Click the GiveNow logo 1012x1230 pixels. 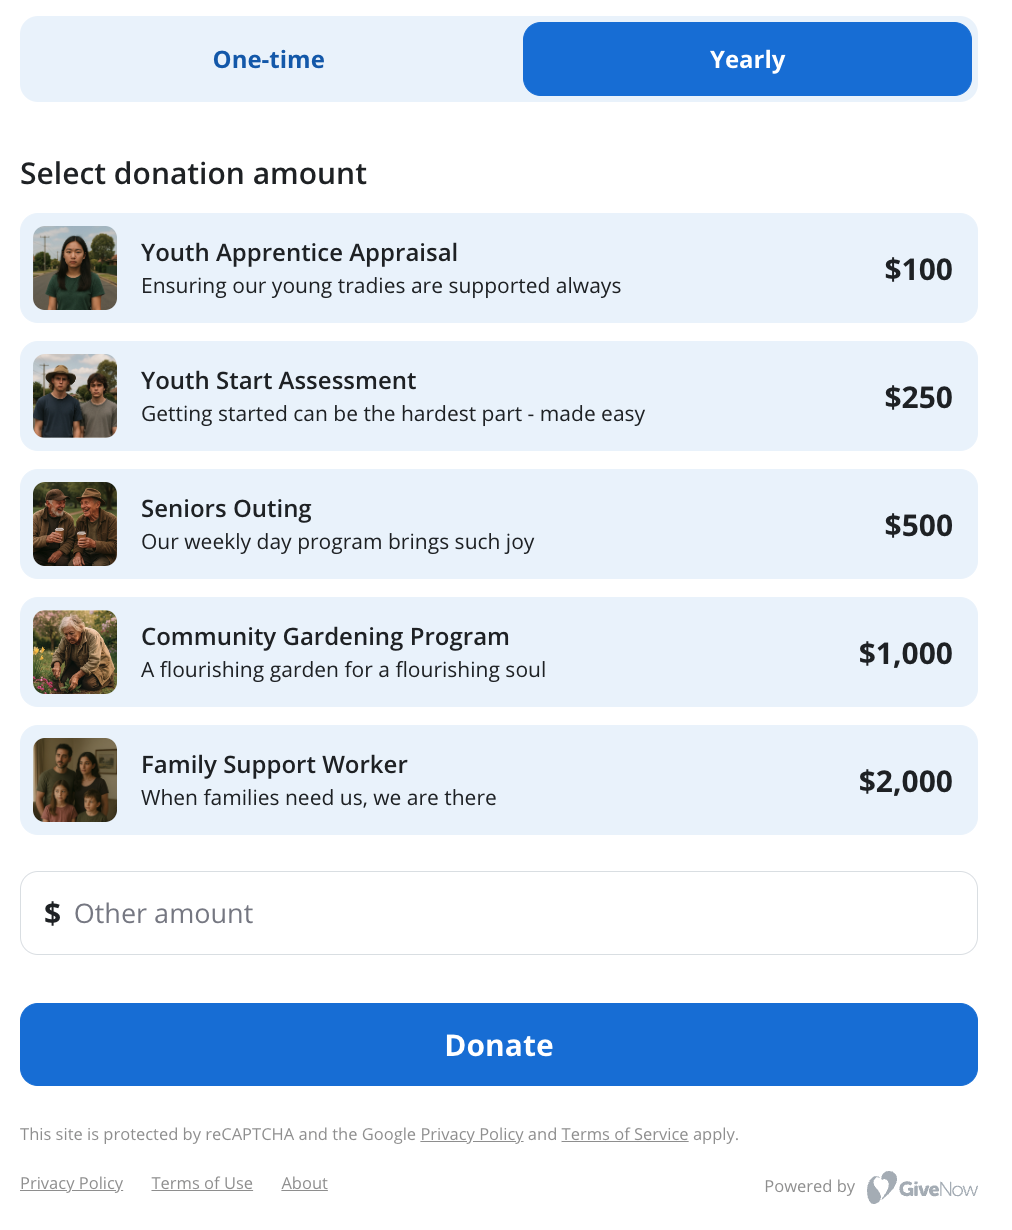coord(922,1187)
